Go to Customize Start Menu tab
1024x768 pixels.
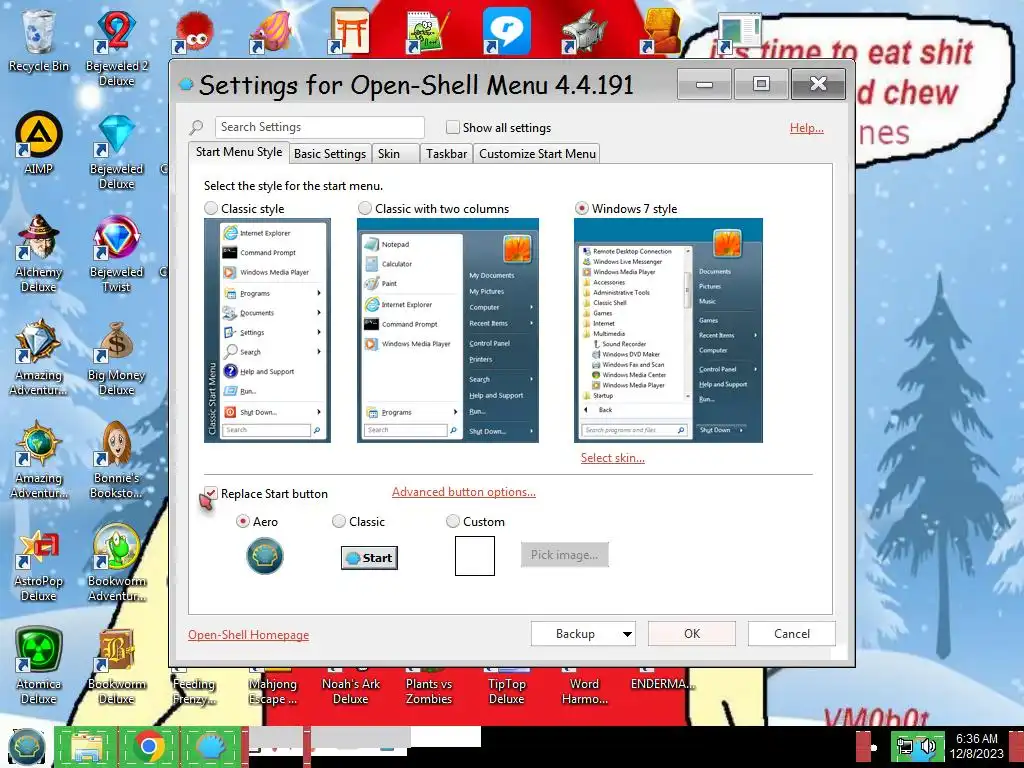pos(537,153)
